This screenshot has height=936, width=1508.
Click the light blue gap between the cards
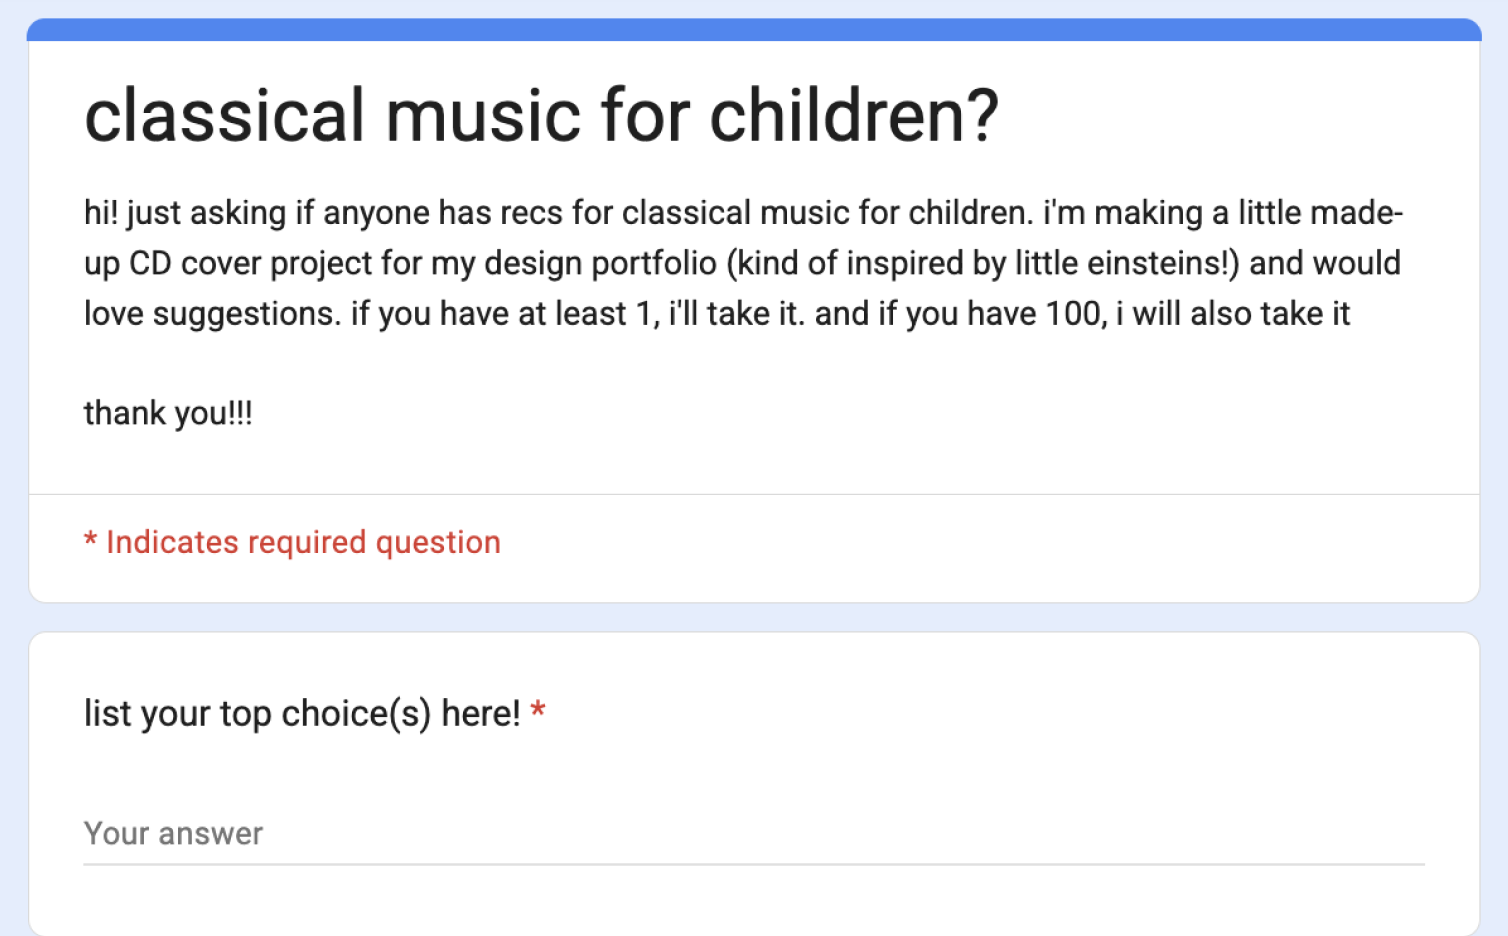754,617
